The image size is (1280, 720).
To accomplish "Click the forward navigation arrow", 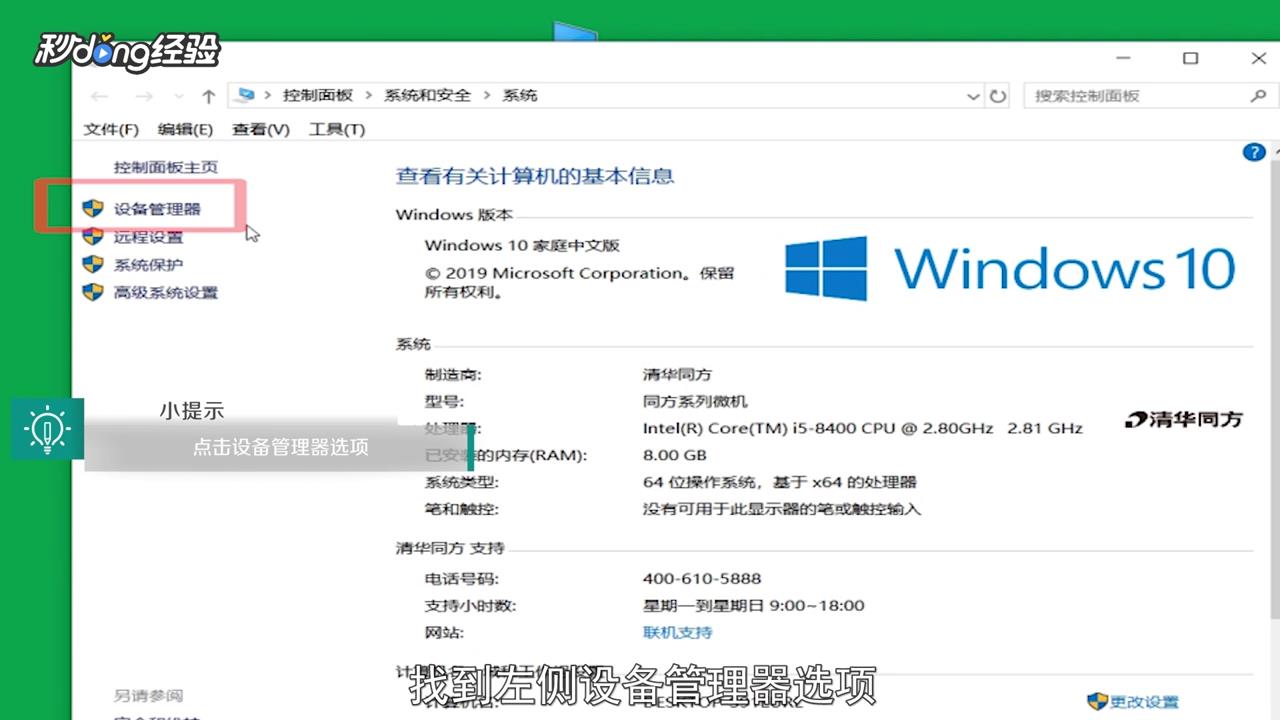I will (144, 96).
